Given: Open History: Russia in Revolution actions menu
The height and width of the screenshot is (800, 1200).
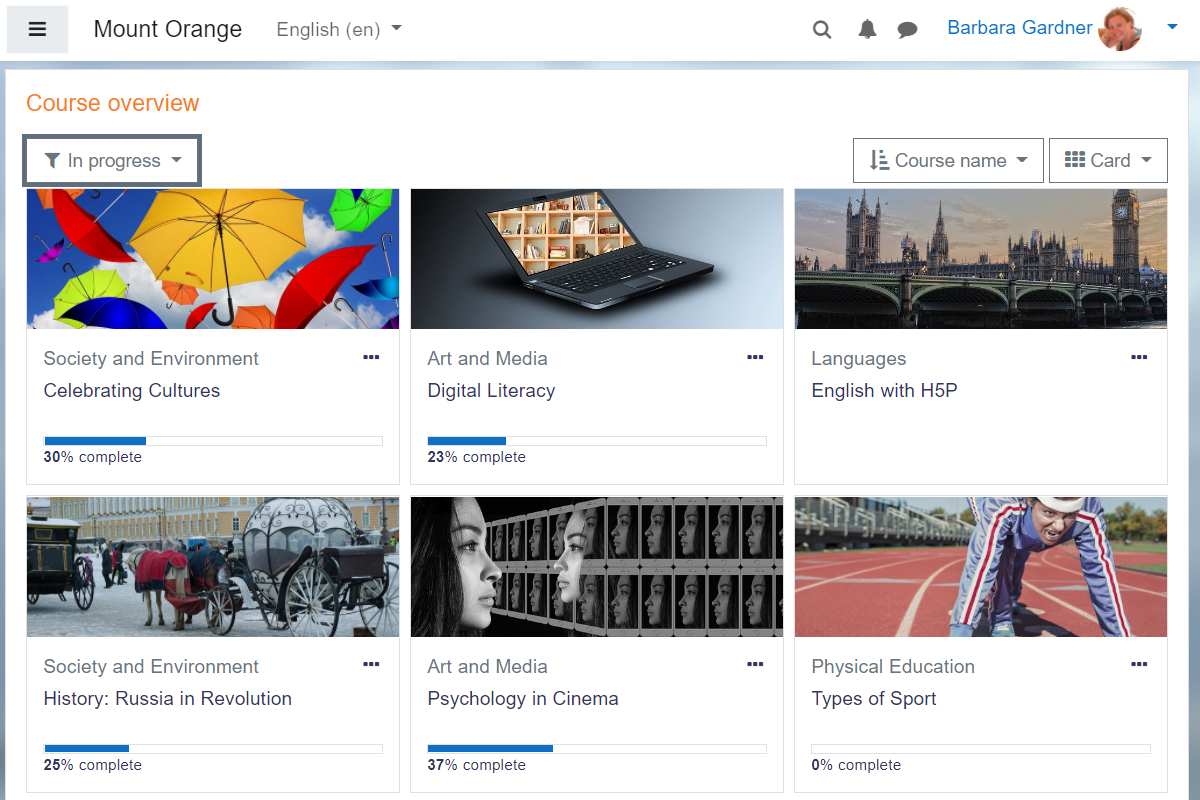Looking at the screenshot, I should click(371, 664).
